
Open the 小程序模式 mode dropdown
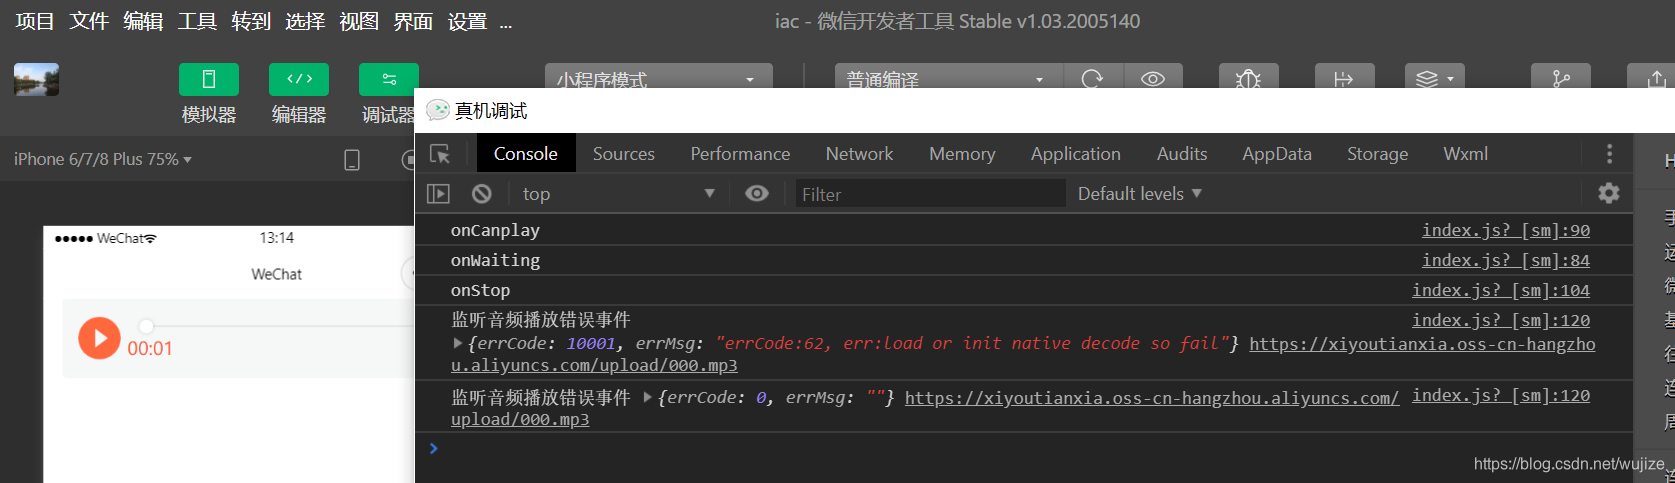pyautogui.click(x=658, y=79)
